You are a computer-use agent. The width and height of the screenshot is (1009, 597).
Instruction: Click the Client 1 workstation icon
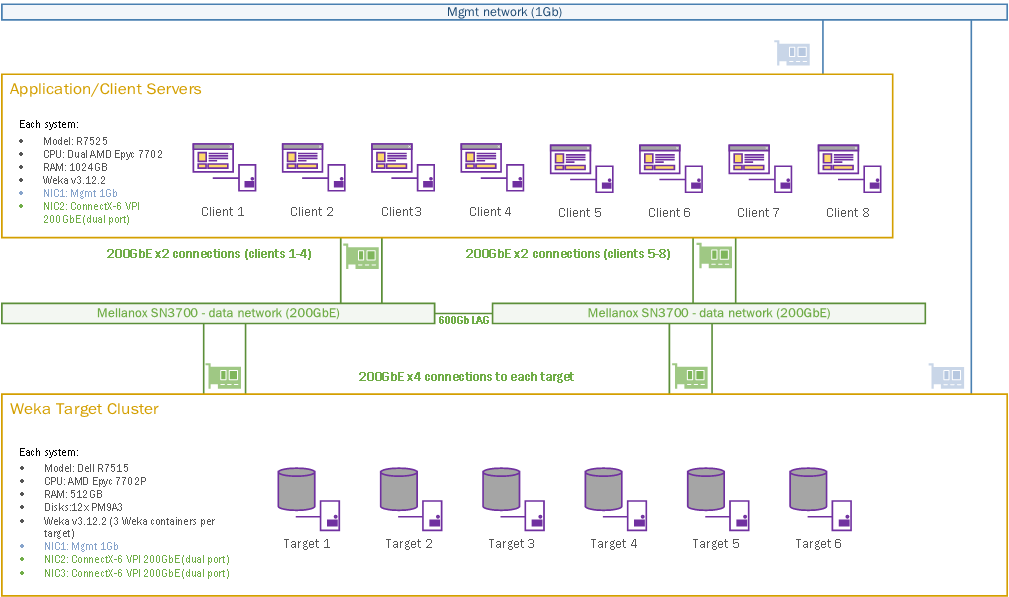[x=222, y=166]
